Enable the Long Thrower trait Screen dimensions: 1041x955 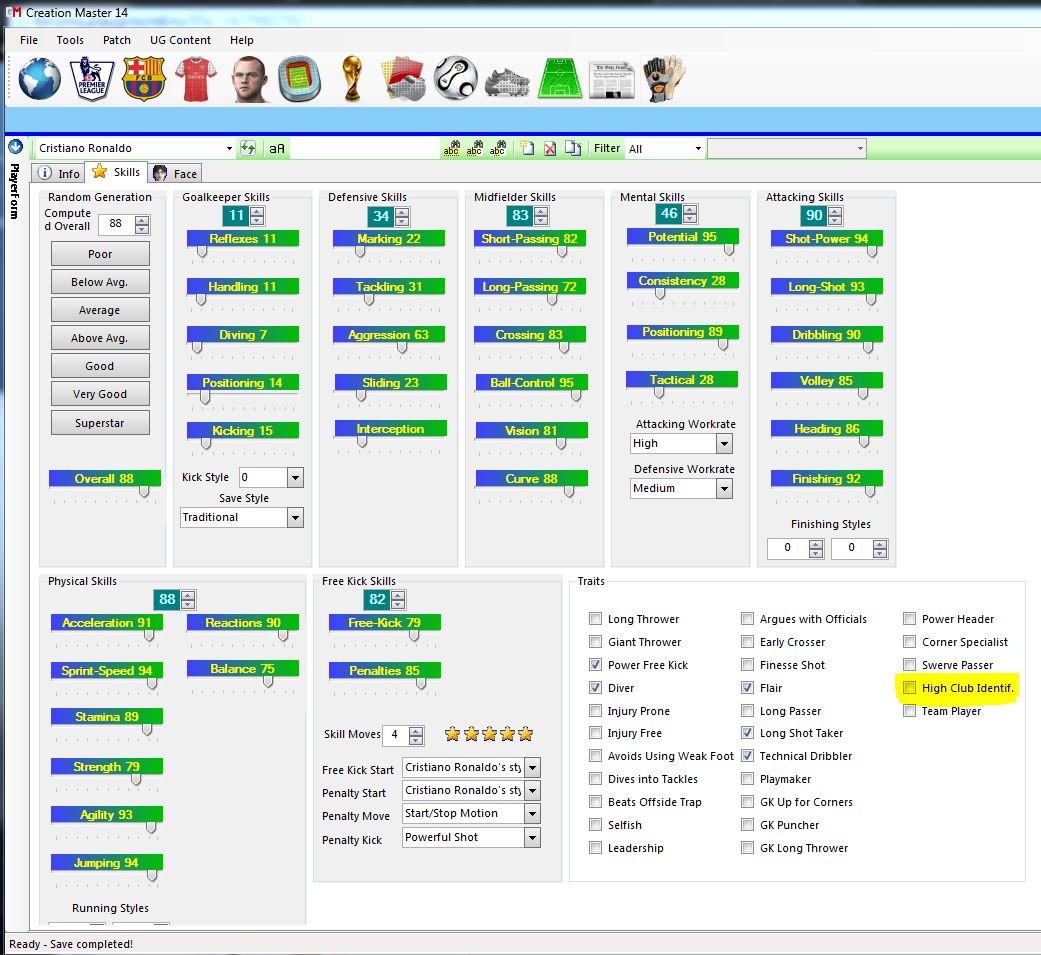click(x=596, y=619)
